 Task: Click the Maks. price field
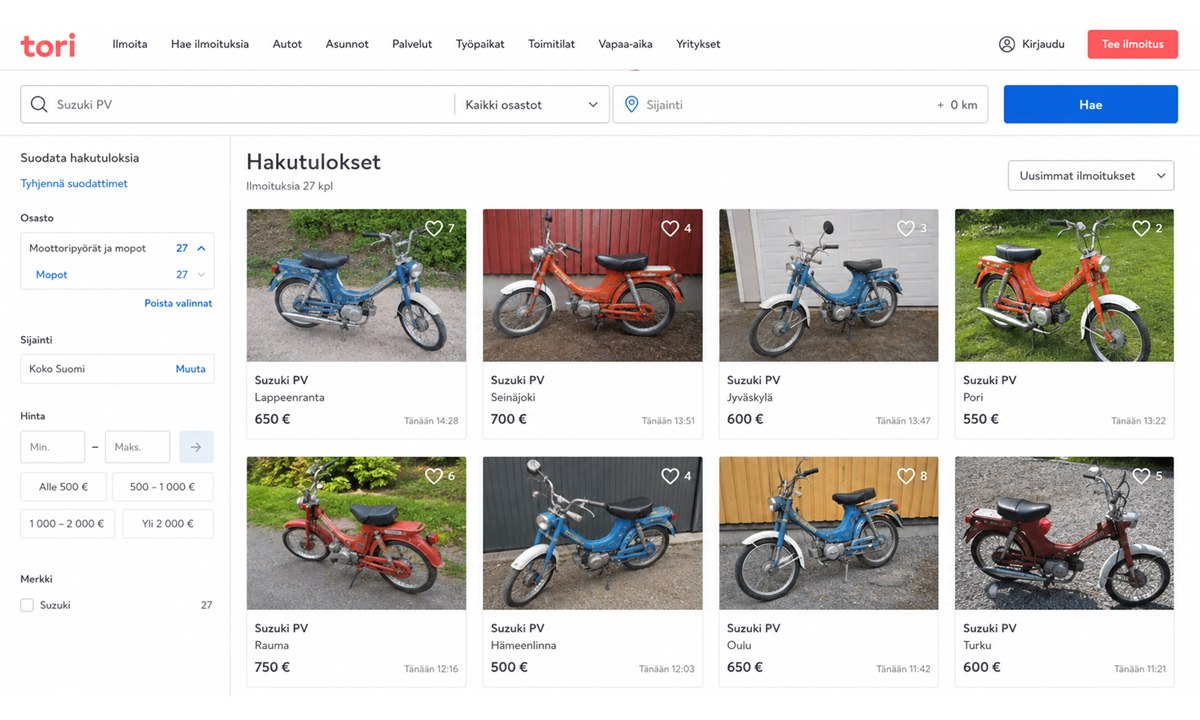[x=138, y=447]
